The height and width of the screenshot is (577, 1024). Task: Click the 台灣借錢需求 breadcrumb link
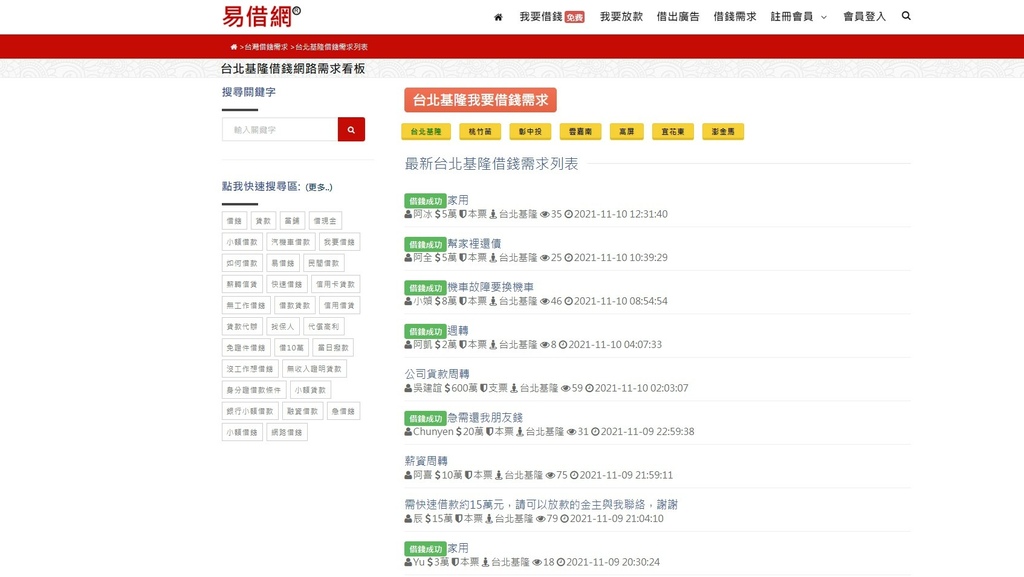point(266,47)
